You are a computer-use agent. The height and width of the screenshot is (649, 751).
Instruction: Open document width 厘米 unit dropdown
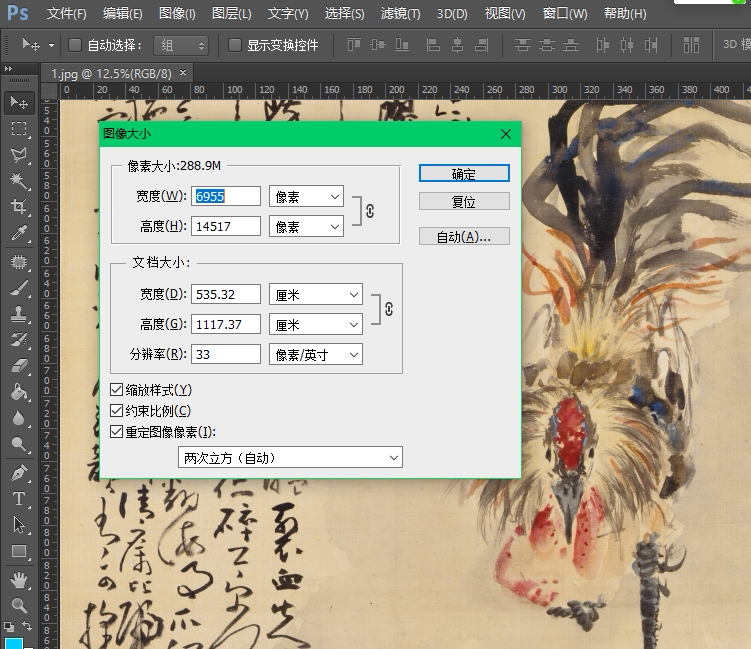(x=316, y=295)
